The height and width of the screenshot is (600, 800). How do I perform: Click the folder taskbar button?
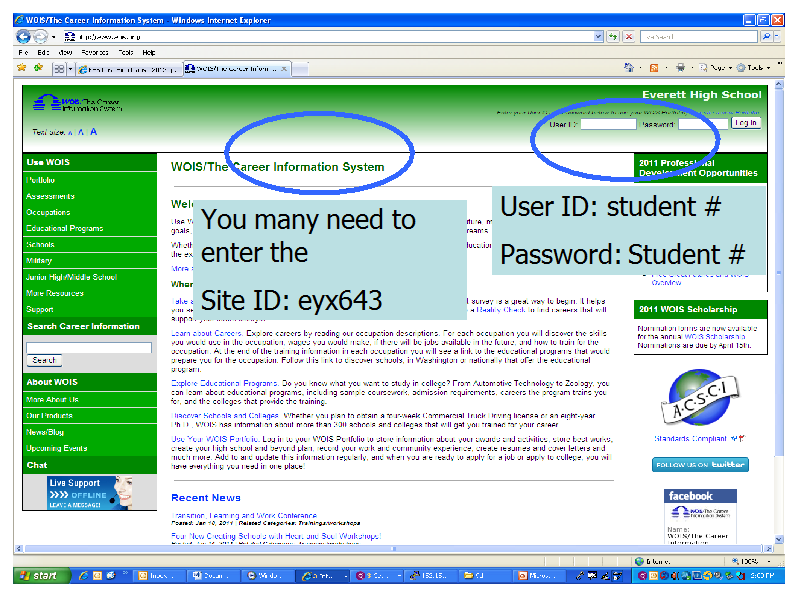click(x=485, y=576)
